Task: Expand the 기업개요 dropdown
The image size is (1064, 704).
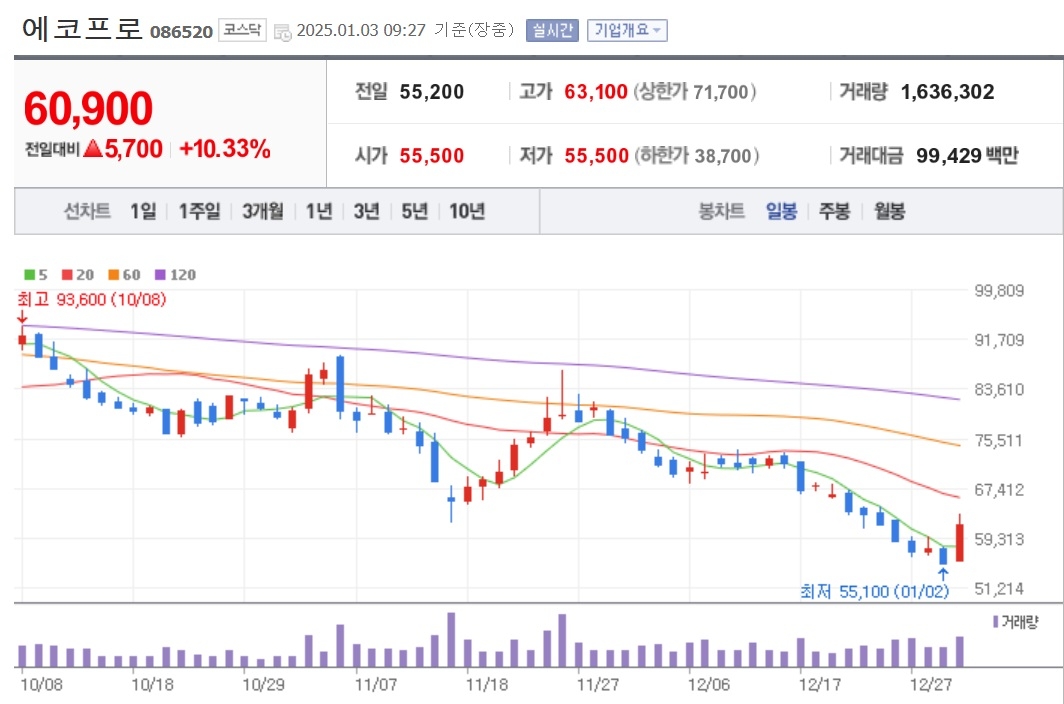Action: point(627,31)
